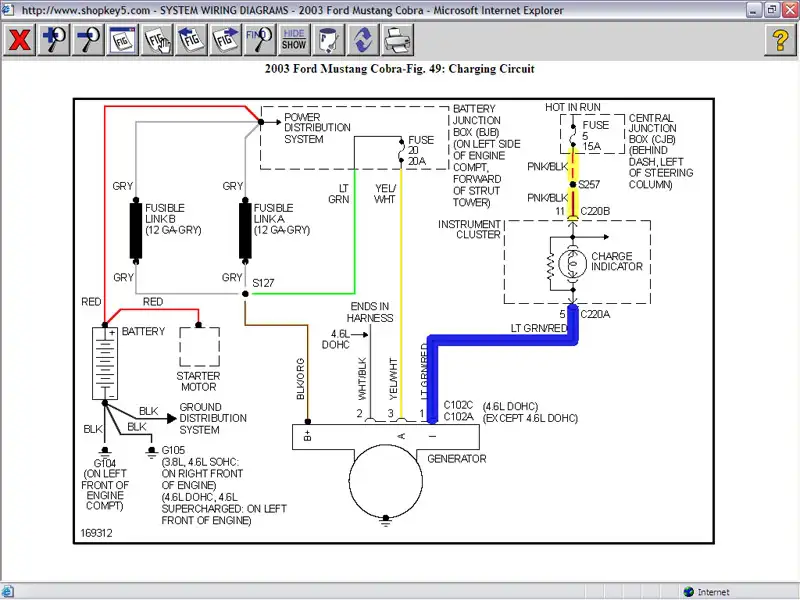Go to the next figure
Screen dimensions: 800x600
point(226,39)
